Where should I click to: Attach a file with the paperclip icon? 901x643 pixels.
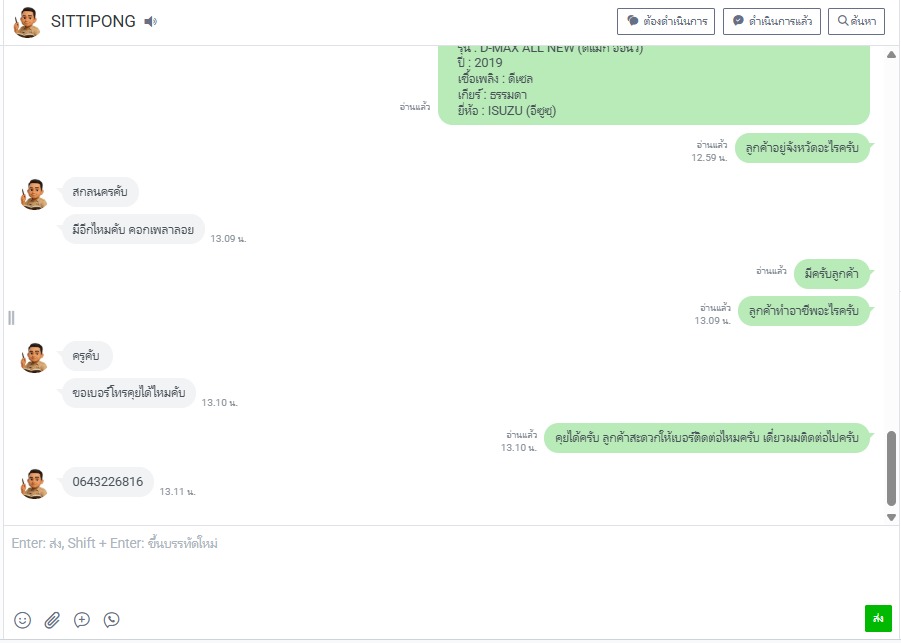point(52,620)
